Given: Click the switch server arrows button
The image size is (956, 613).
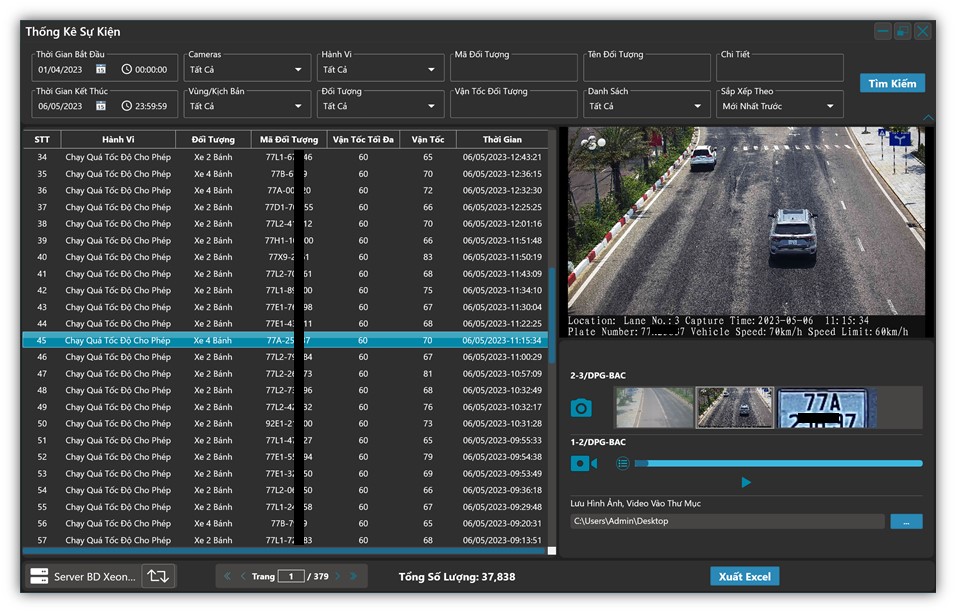Looking at the screenshot, I should coord(159,576).
